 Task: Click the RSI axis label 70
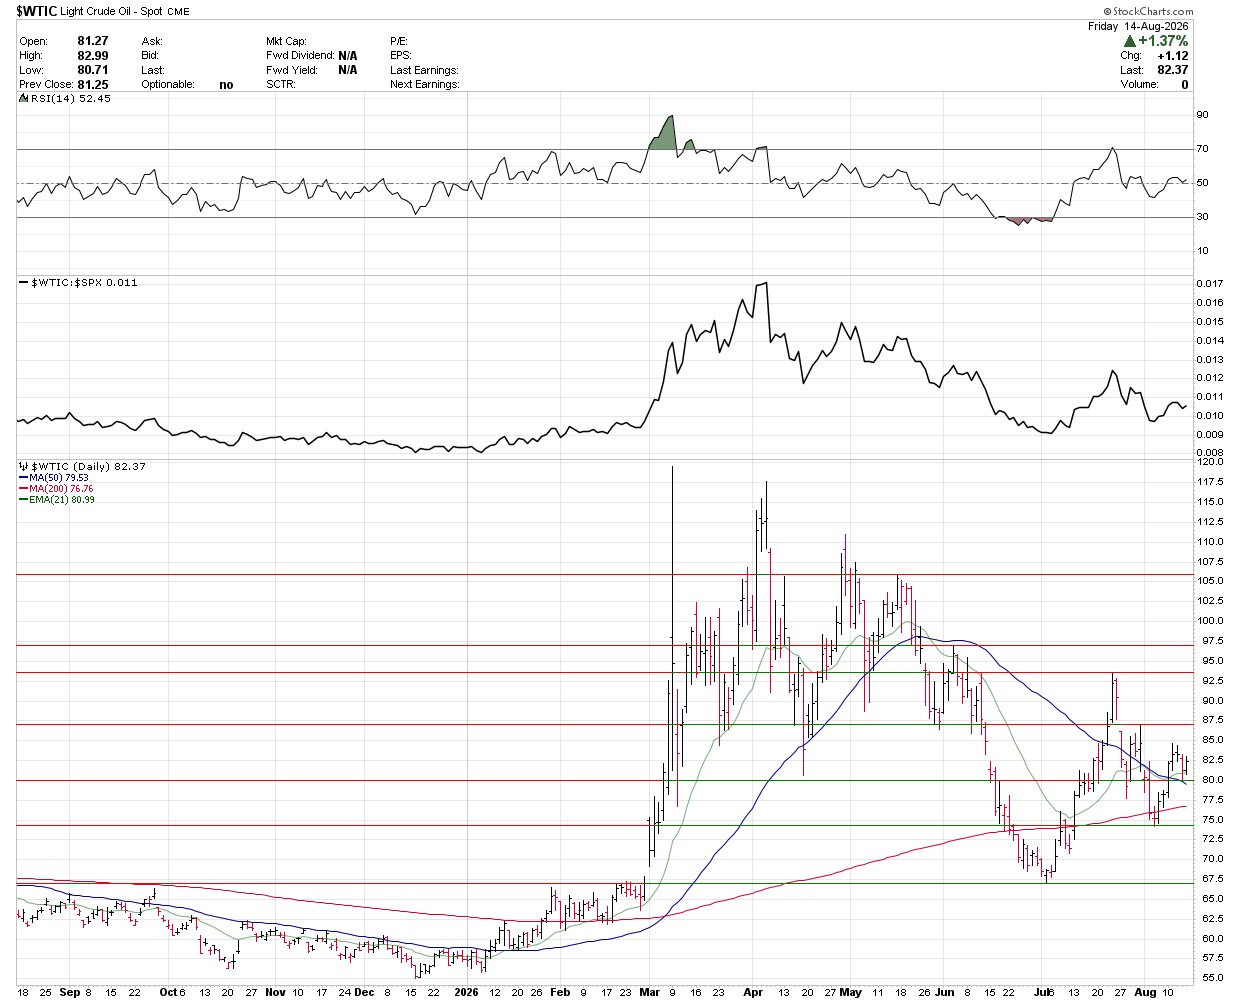coord(1203,149)
